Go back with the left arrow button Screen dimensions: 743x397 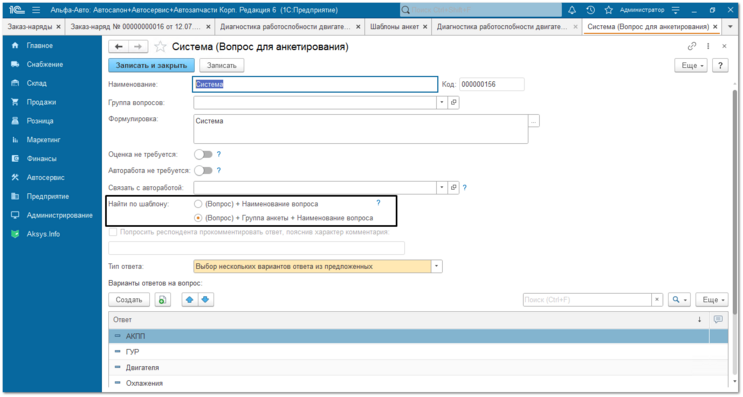click(118, 46)
